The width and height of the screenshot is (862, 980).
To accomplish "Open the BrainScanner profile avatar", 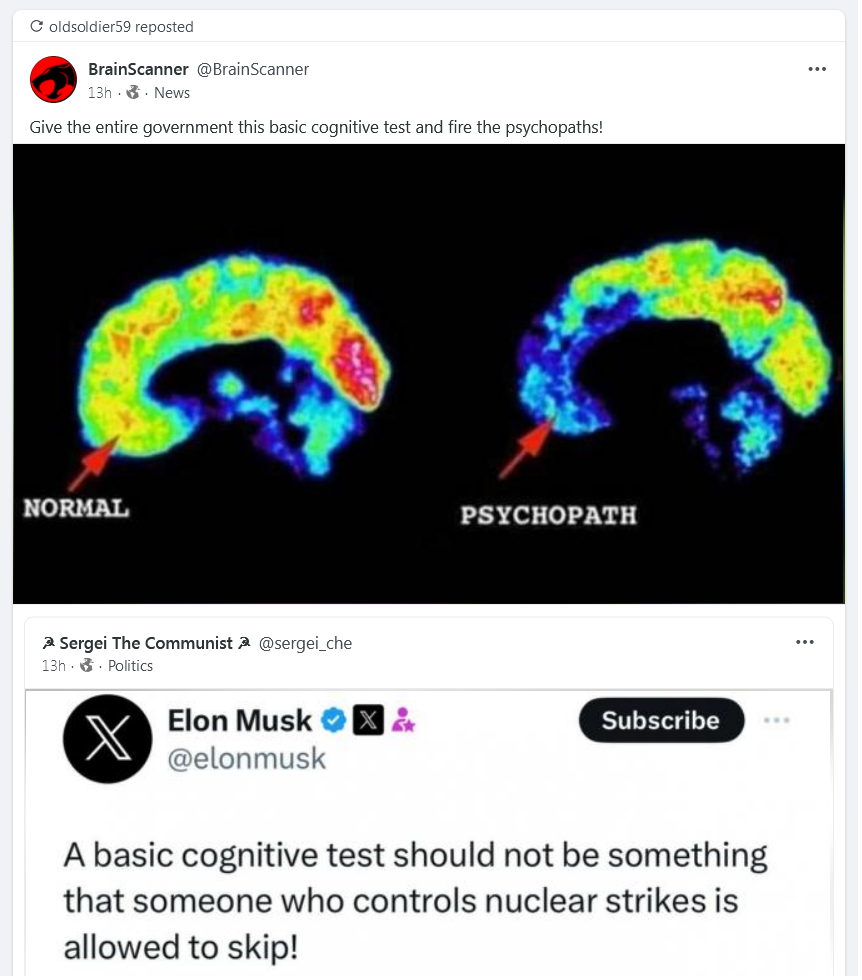I will [54, 79].
